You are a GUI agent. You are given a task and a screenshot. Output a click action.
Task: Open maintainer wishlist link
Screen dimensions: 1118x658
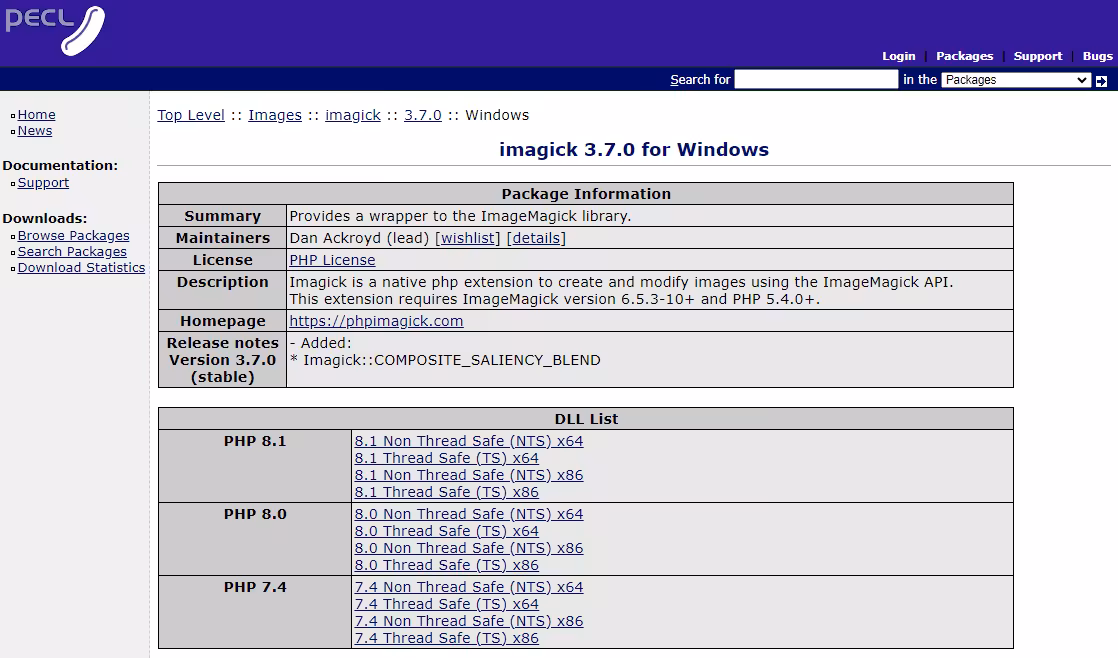click(x=468, y=238)
